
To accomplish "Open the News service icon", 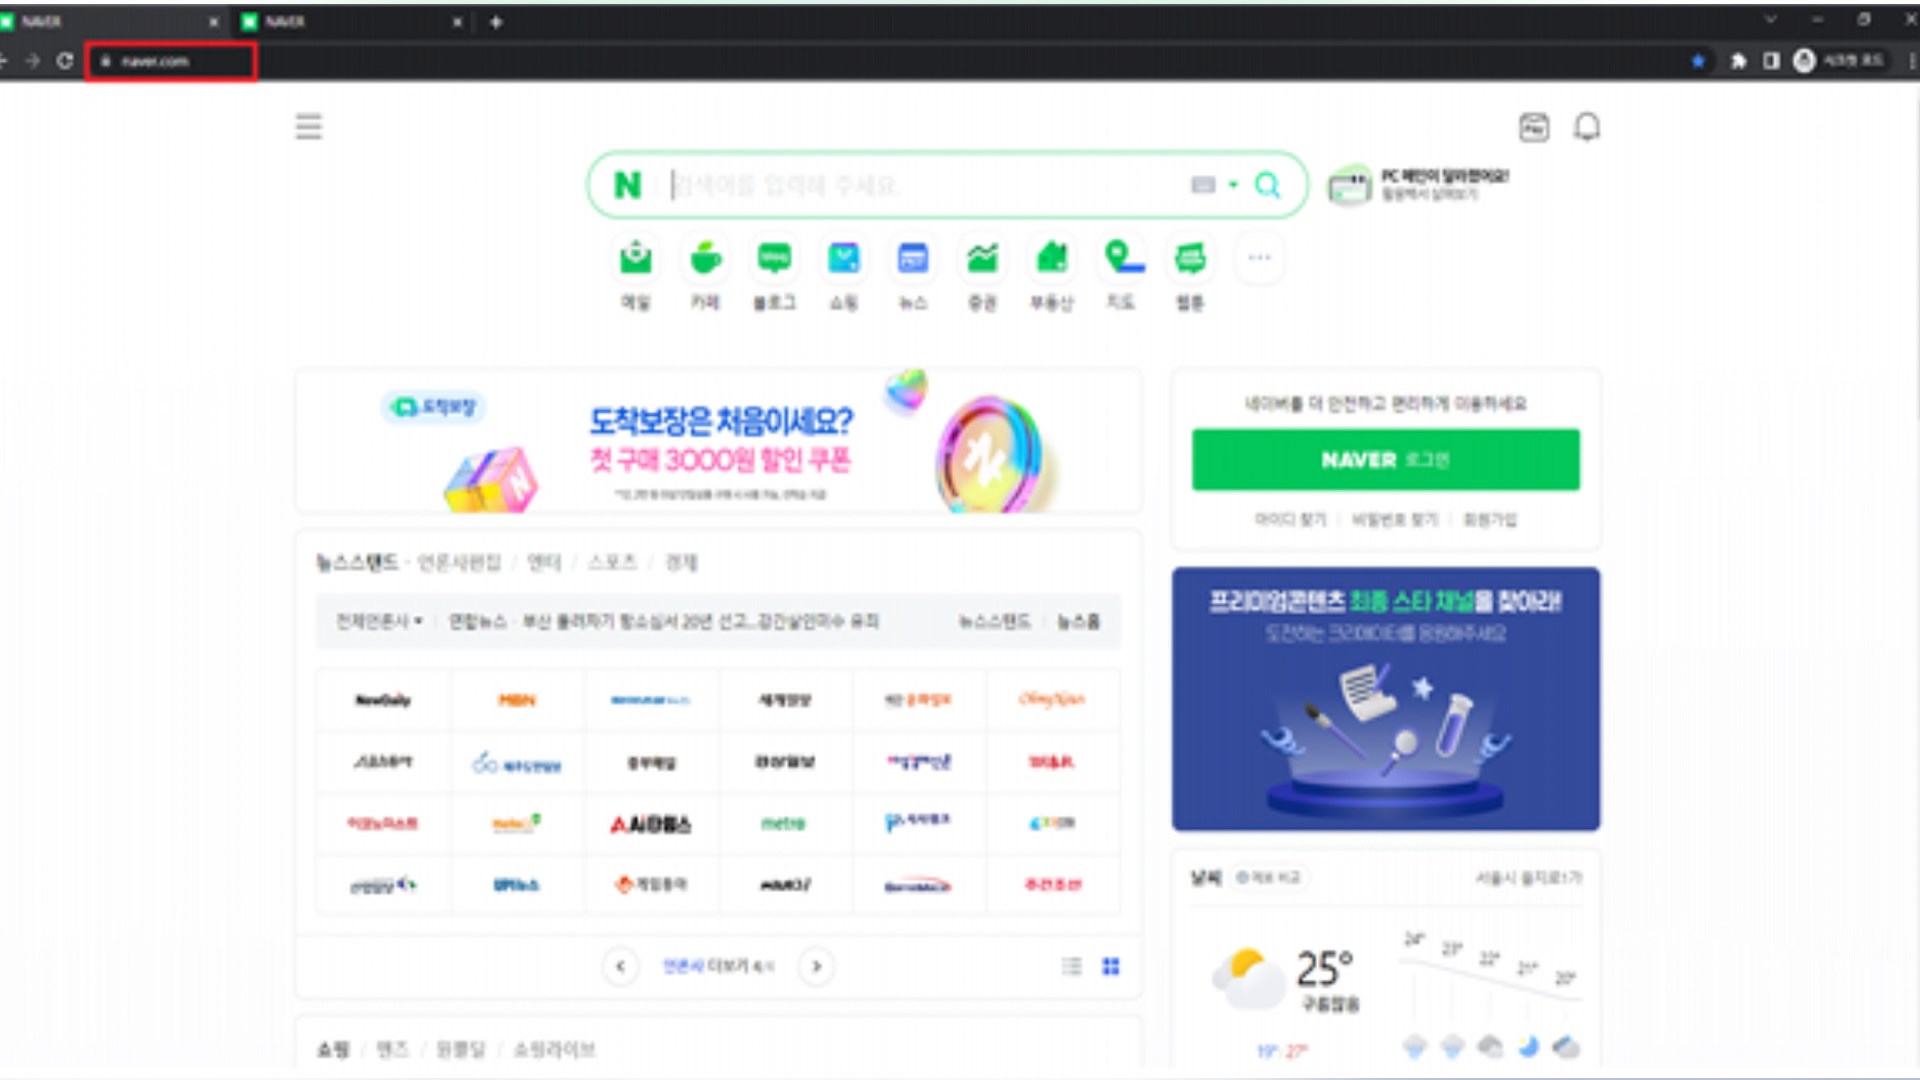I will [913, 258].
